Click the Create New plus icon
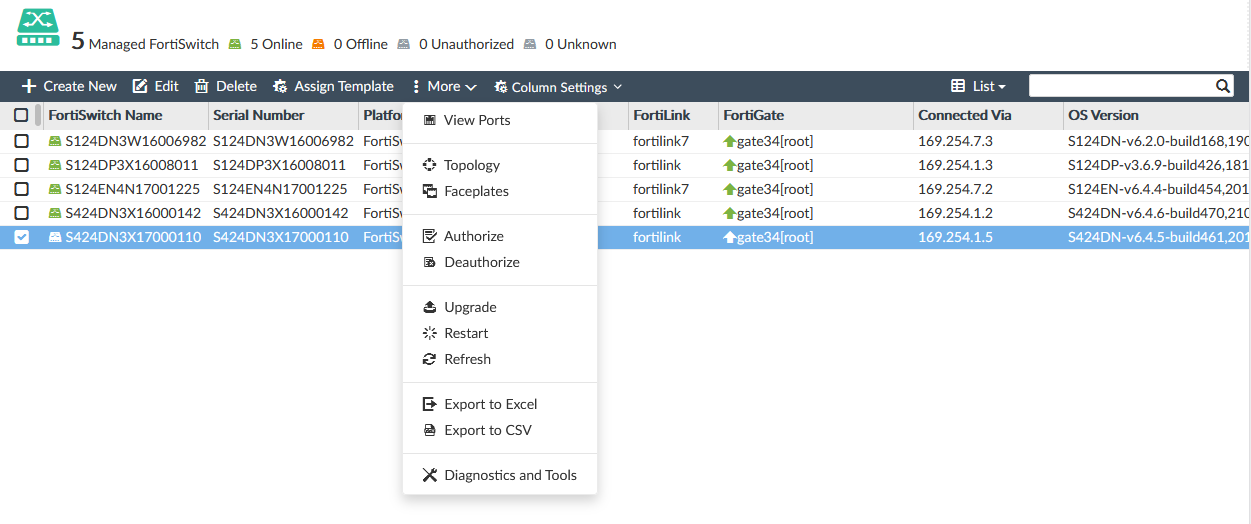 [x=29, y=87]
